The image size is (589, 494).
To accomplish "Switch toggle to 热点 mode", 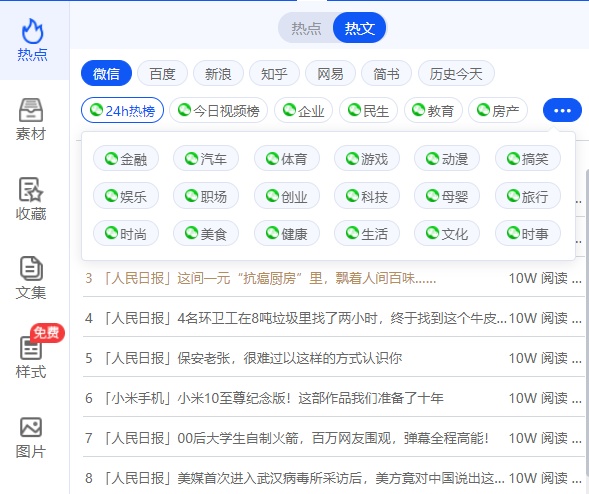I will 306,28.
